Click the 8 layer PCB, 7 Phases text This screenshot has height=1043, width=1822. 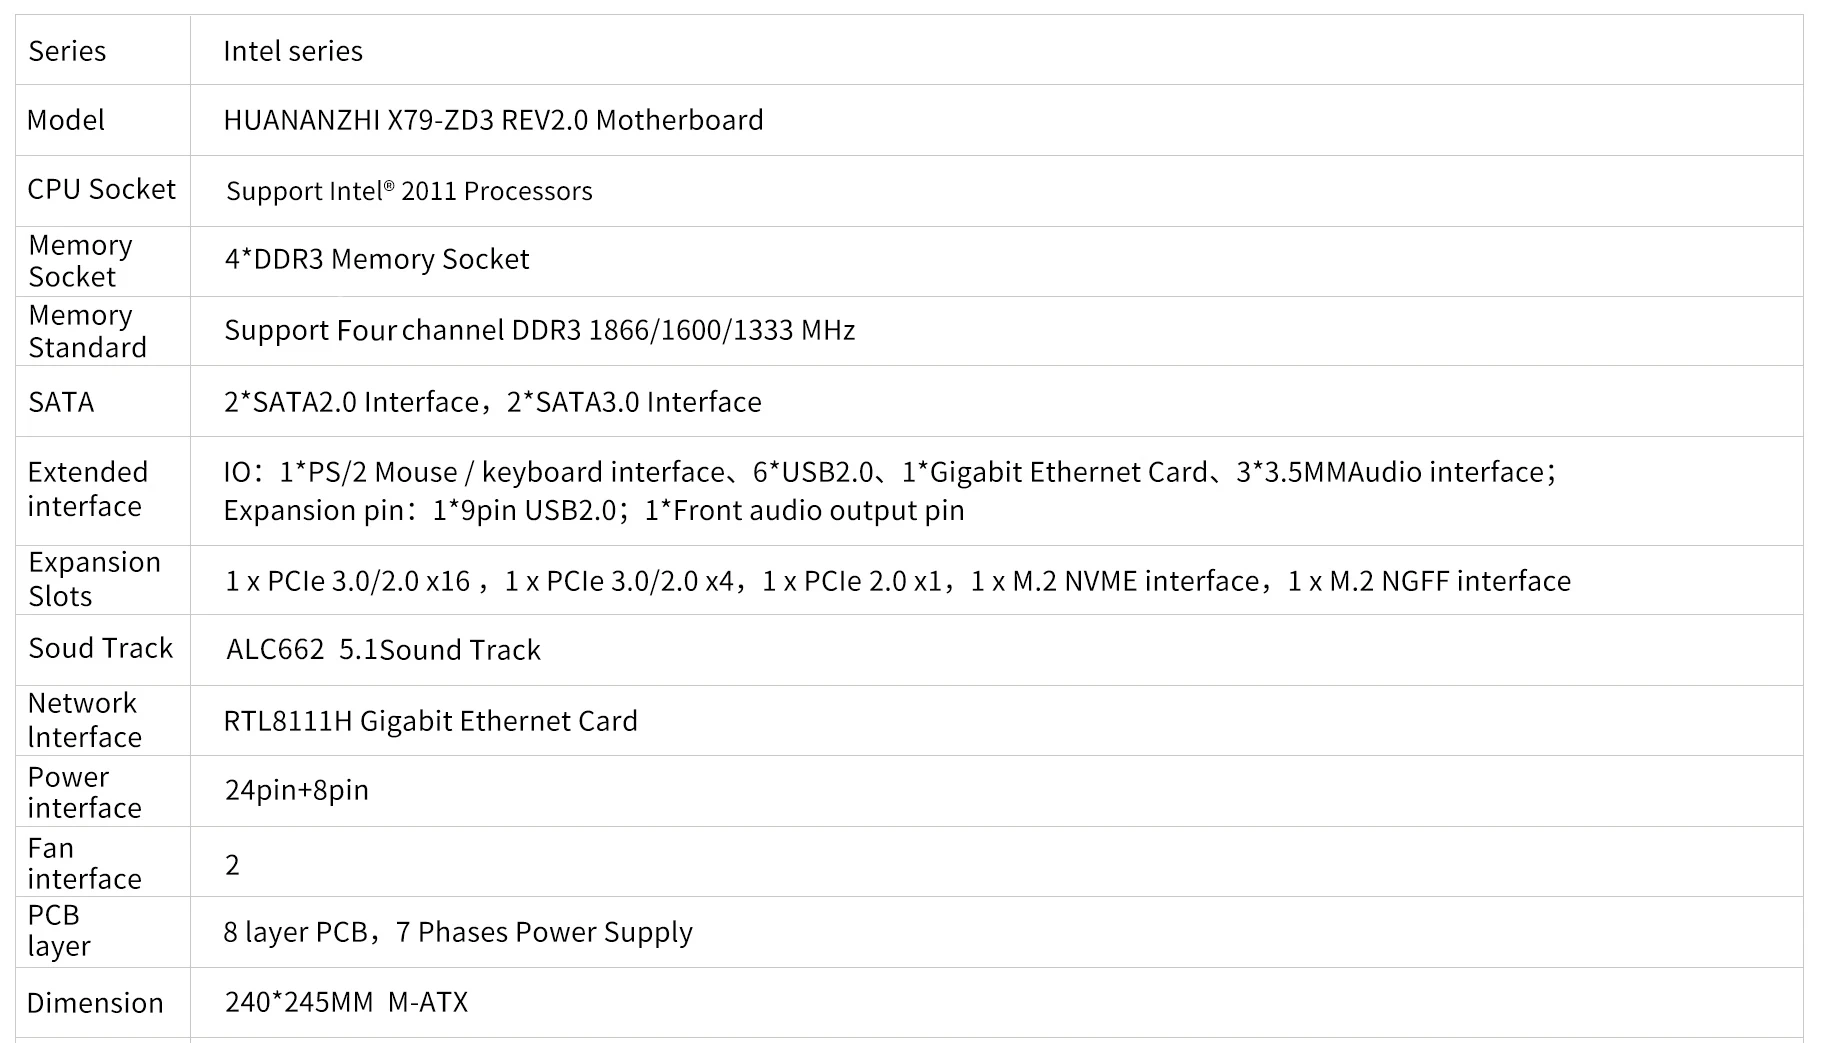click(x=458, y=932)
